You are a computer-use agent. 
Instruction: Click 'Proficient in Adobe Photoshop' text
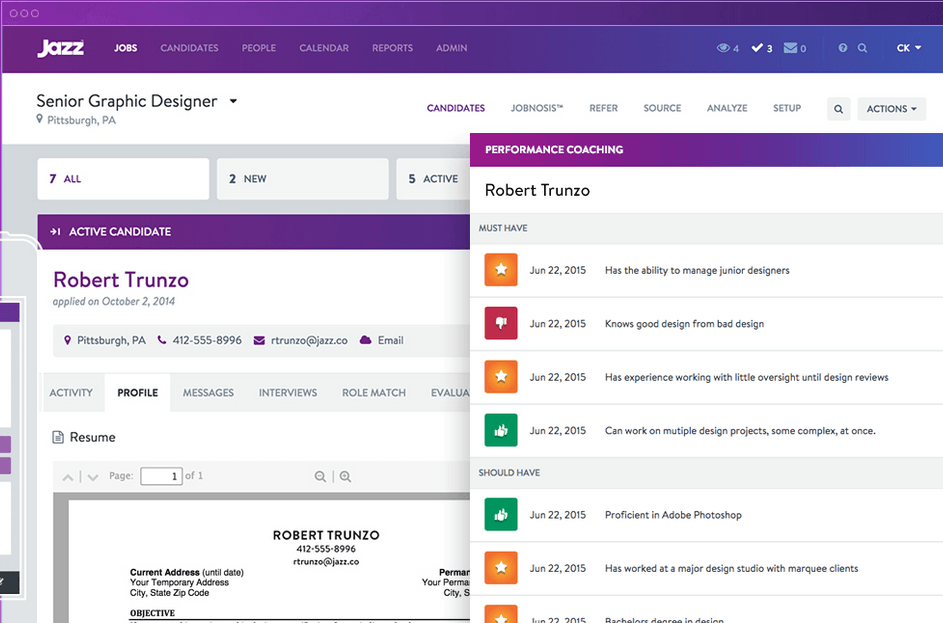pos(673,515)
